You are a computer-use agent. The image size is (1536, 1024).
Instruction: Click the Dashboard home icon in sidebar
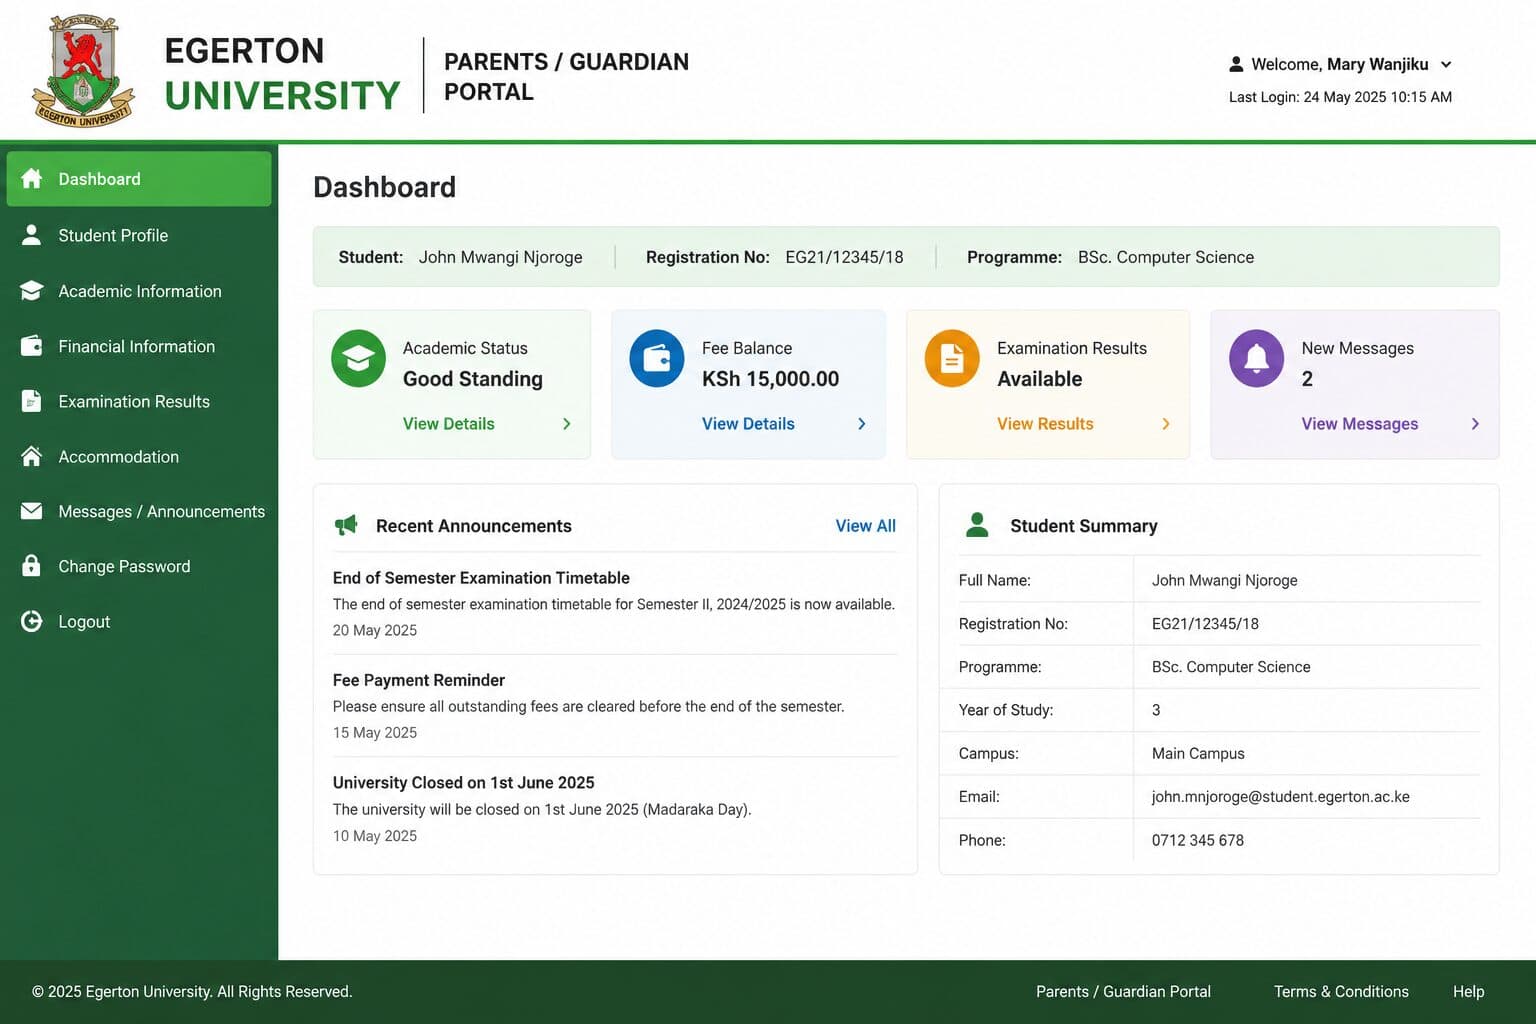(x=32, y=179)
